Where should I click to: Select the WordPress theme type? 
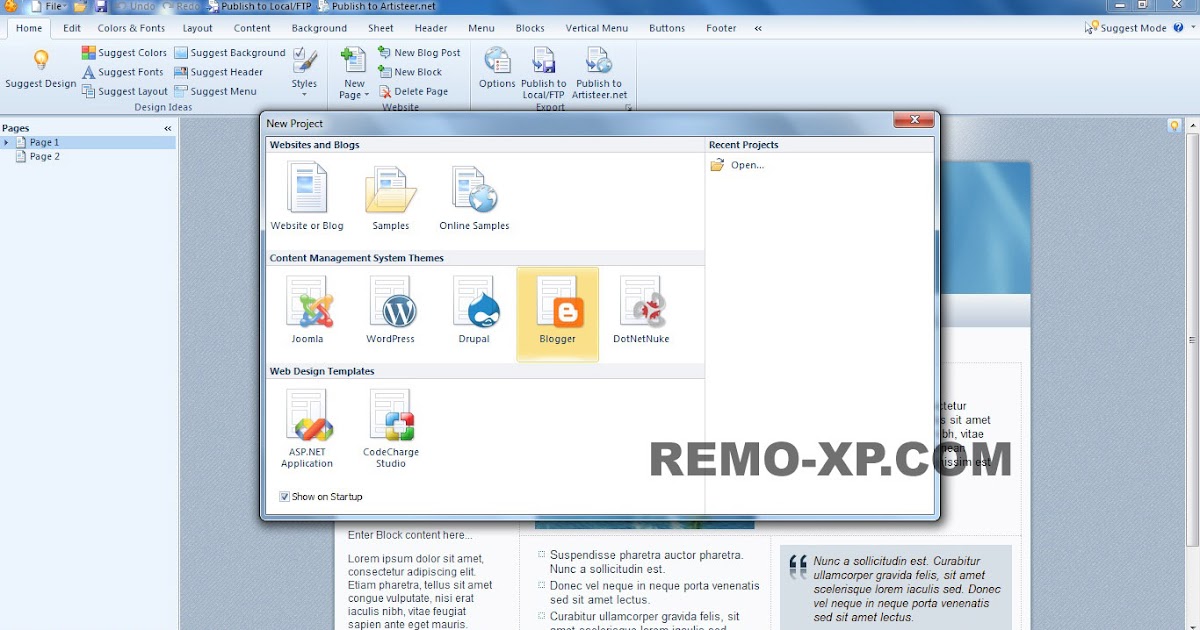(x=390, y=310)
